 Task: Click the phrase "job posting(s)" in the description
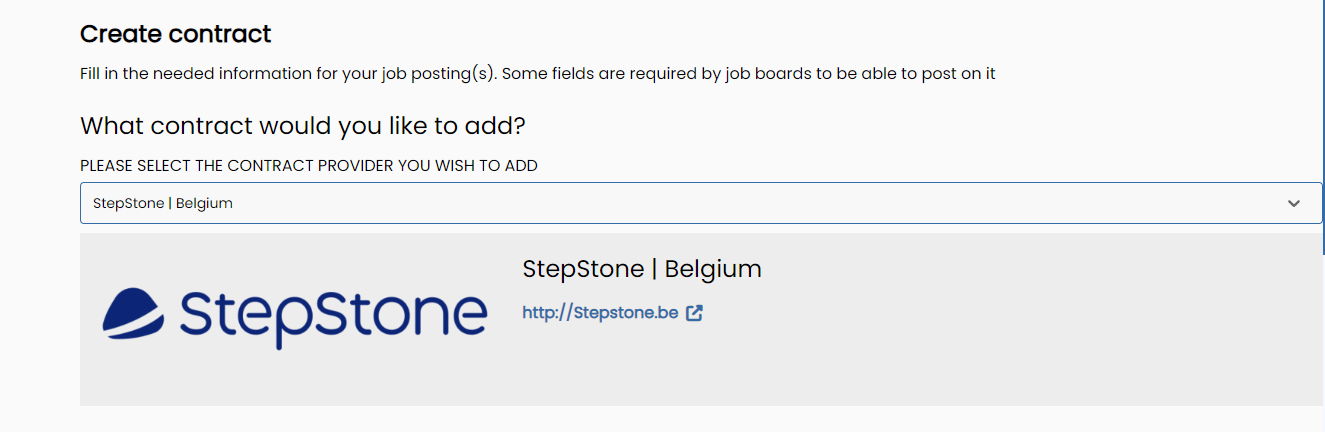(x=442, y=74)
